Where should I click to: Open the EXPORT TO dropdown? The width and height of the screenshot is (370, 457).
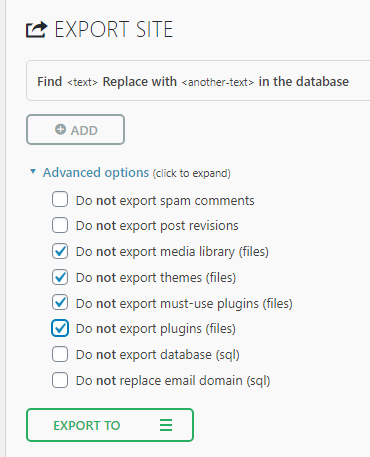(110, 425)
